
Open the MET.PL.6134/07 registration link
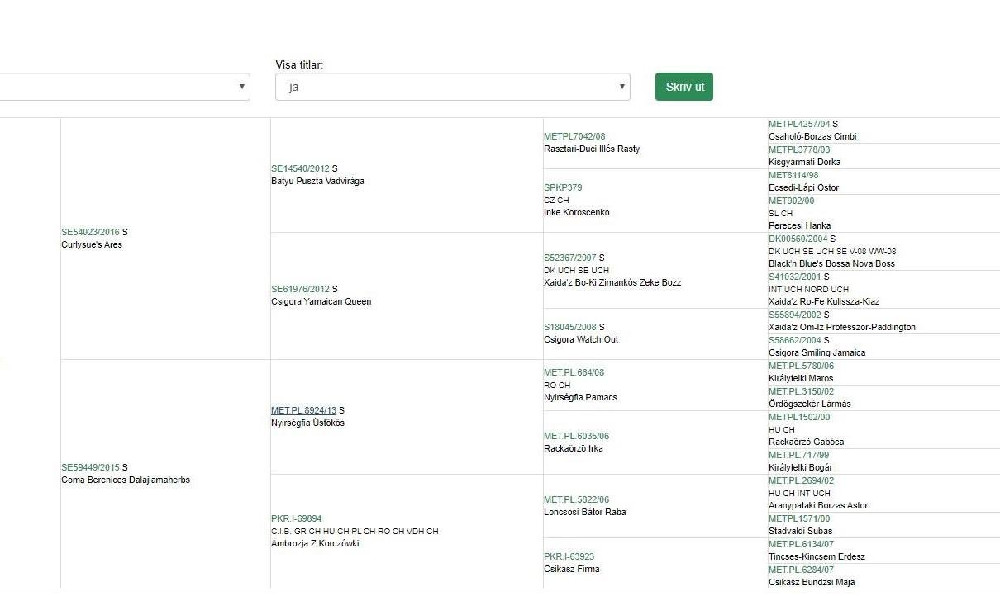click(801, 544)
